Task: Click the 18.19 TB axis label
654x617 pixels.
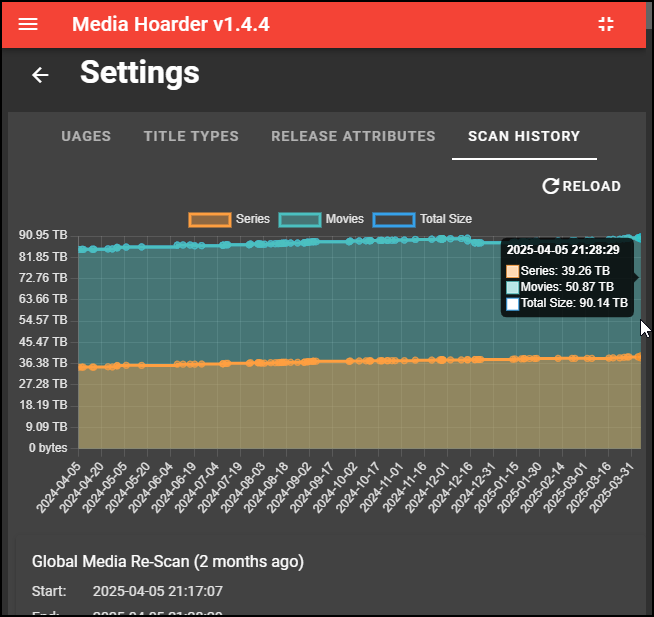Action: (43, 405)
